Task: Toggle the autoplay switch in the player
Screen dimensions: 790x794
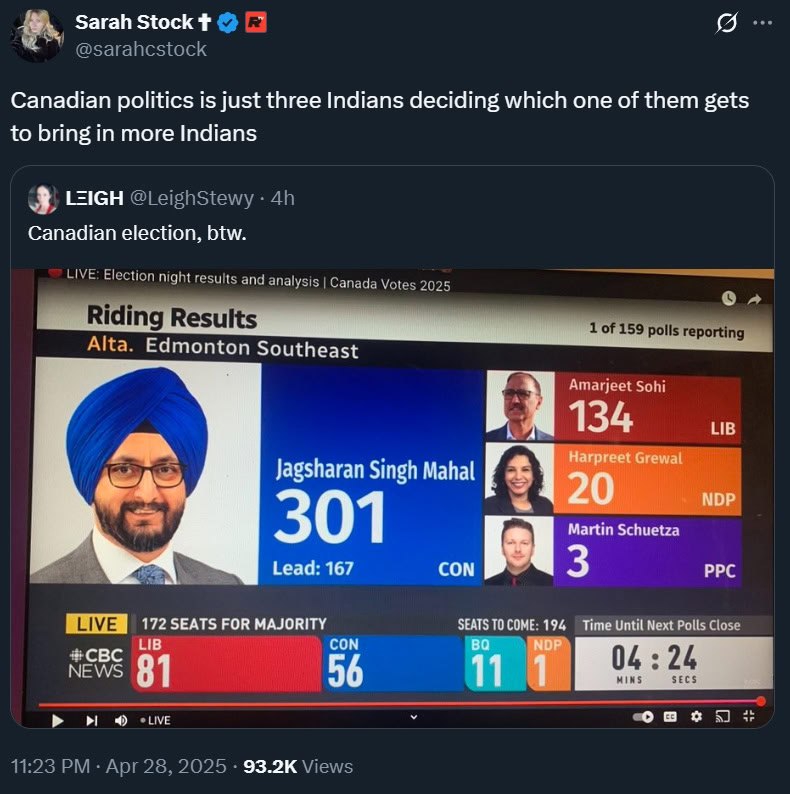Action: click(644, 717)
